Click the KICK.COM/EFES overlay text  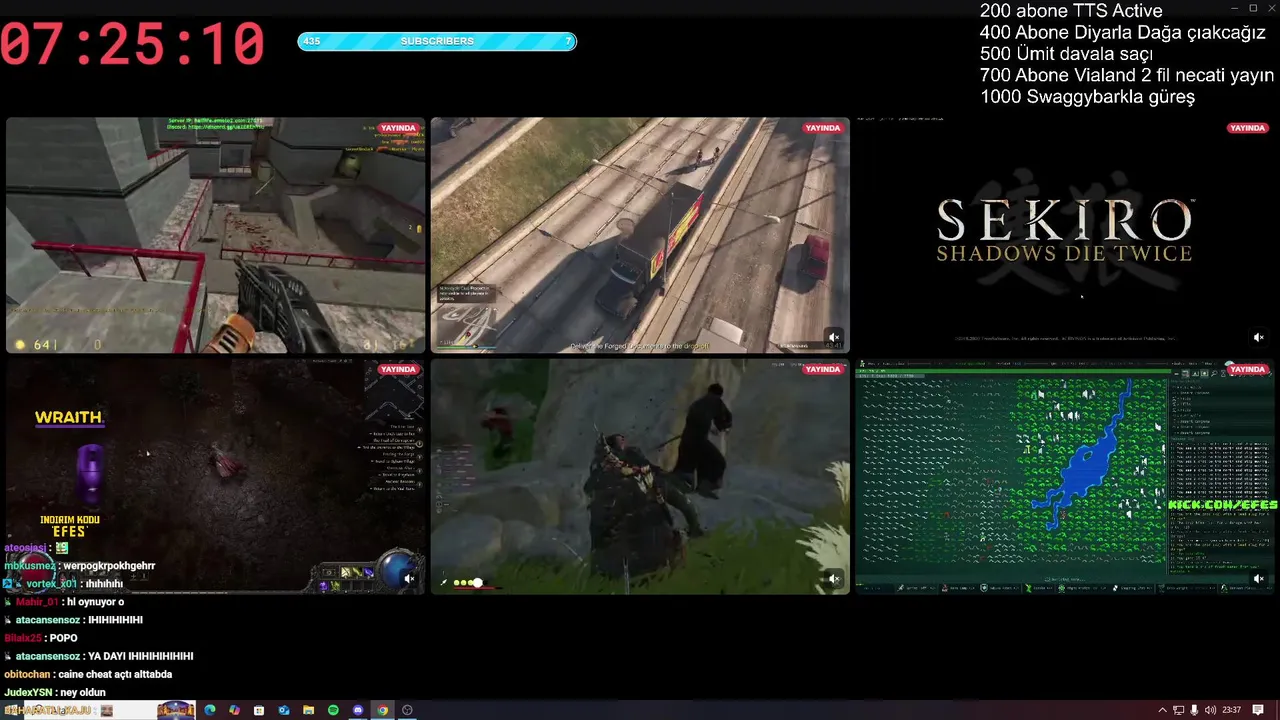tap(1222, 505)
